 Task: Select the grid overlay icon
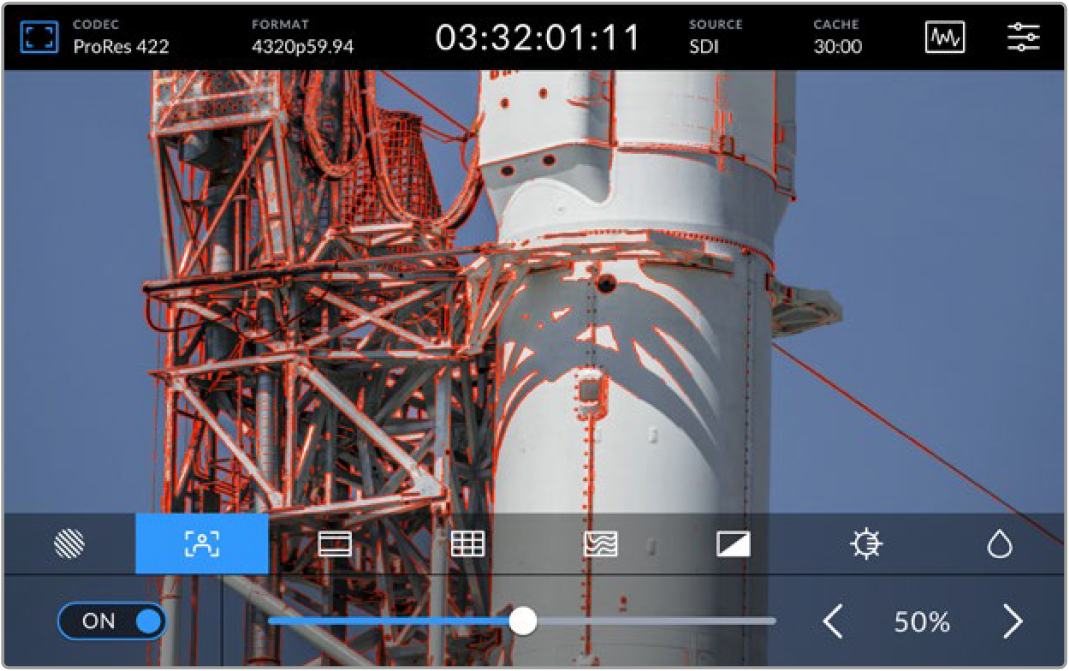coord(468,544)
